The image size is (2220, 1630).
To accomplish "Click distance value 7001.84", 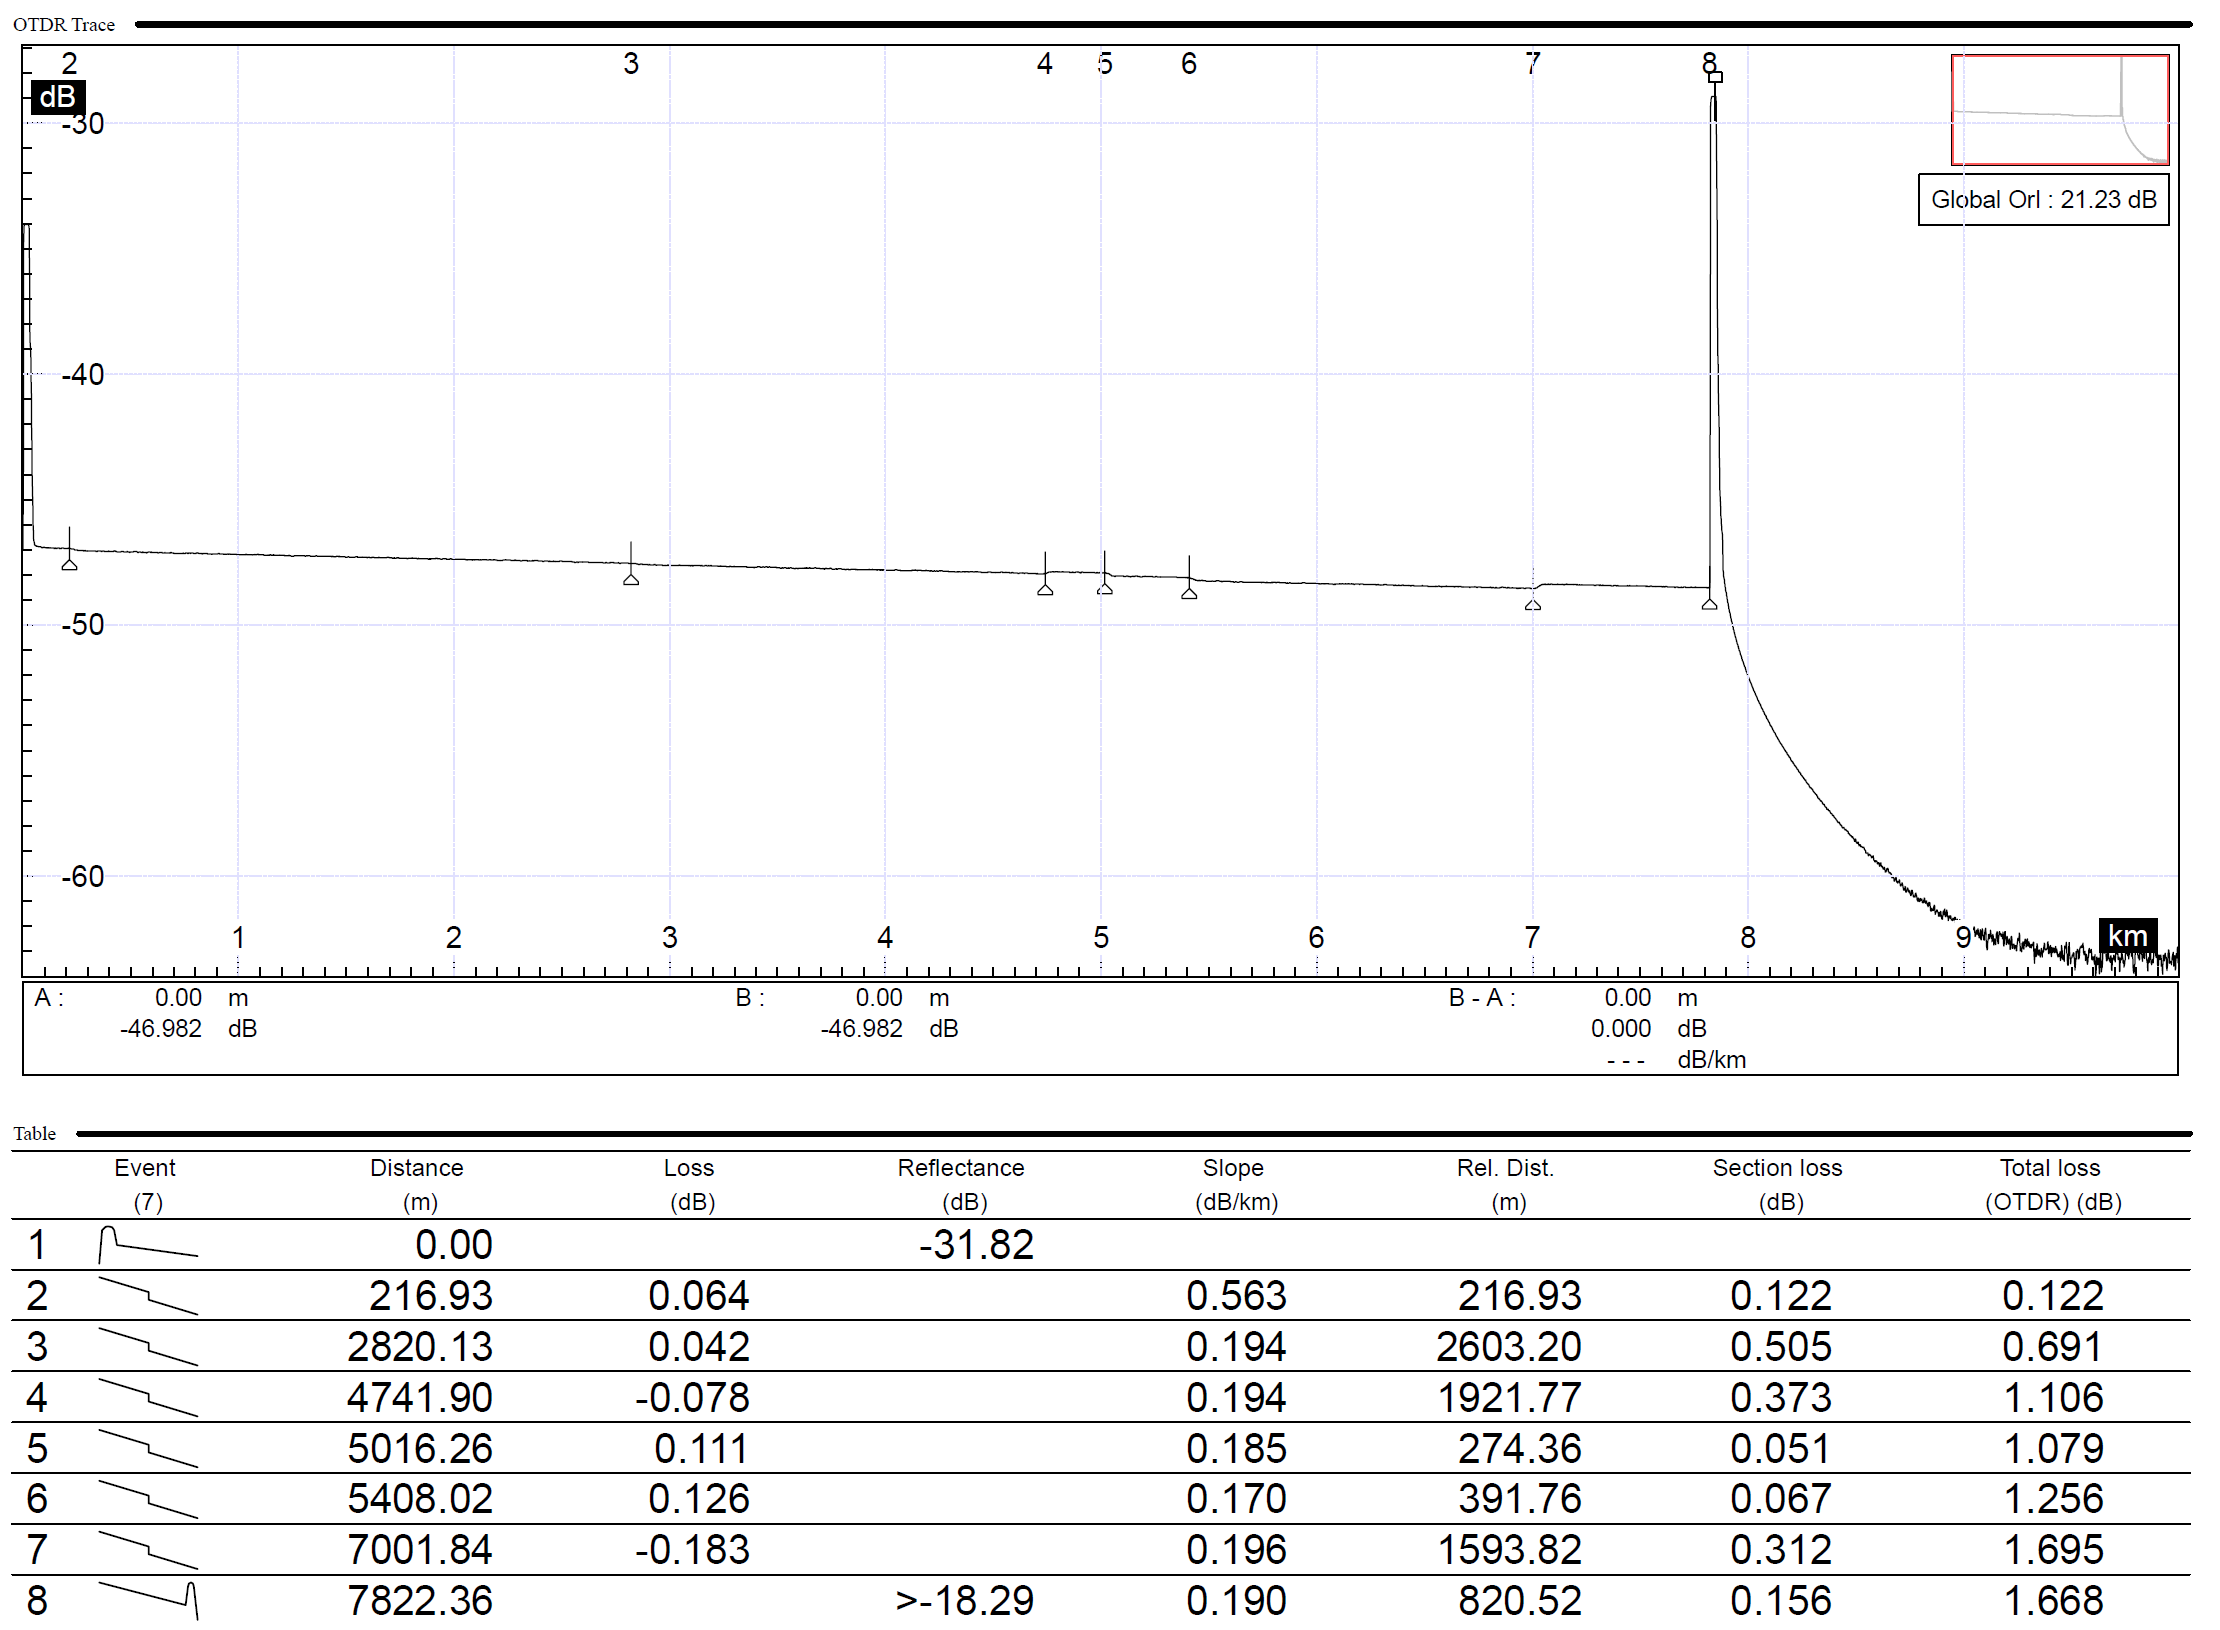I will coord(420,1550).
